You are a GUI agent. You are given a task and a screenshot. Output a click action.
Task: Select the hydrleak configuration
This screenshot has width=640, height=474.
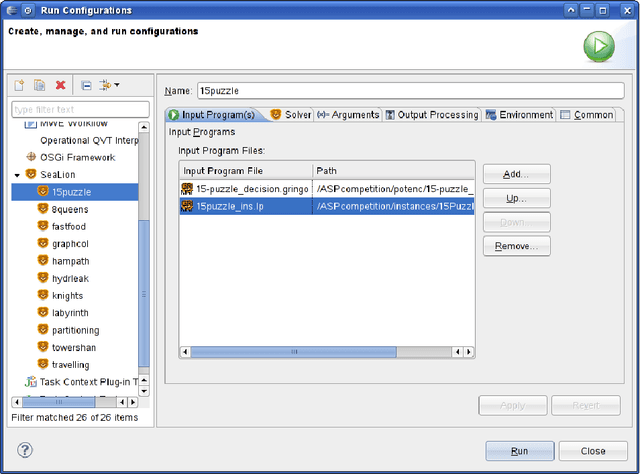[x=70, y=278]
